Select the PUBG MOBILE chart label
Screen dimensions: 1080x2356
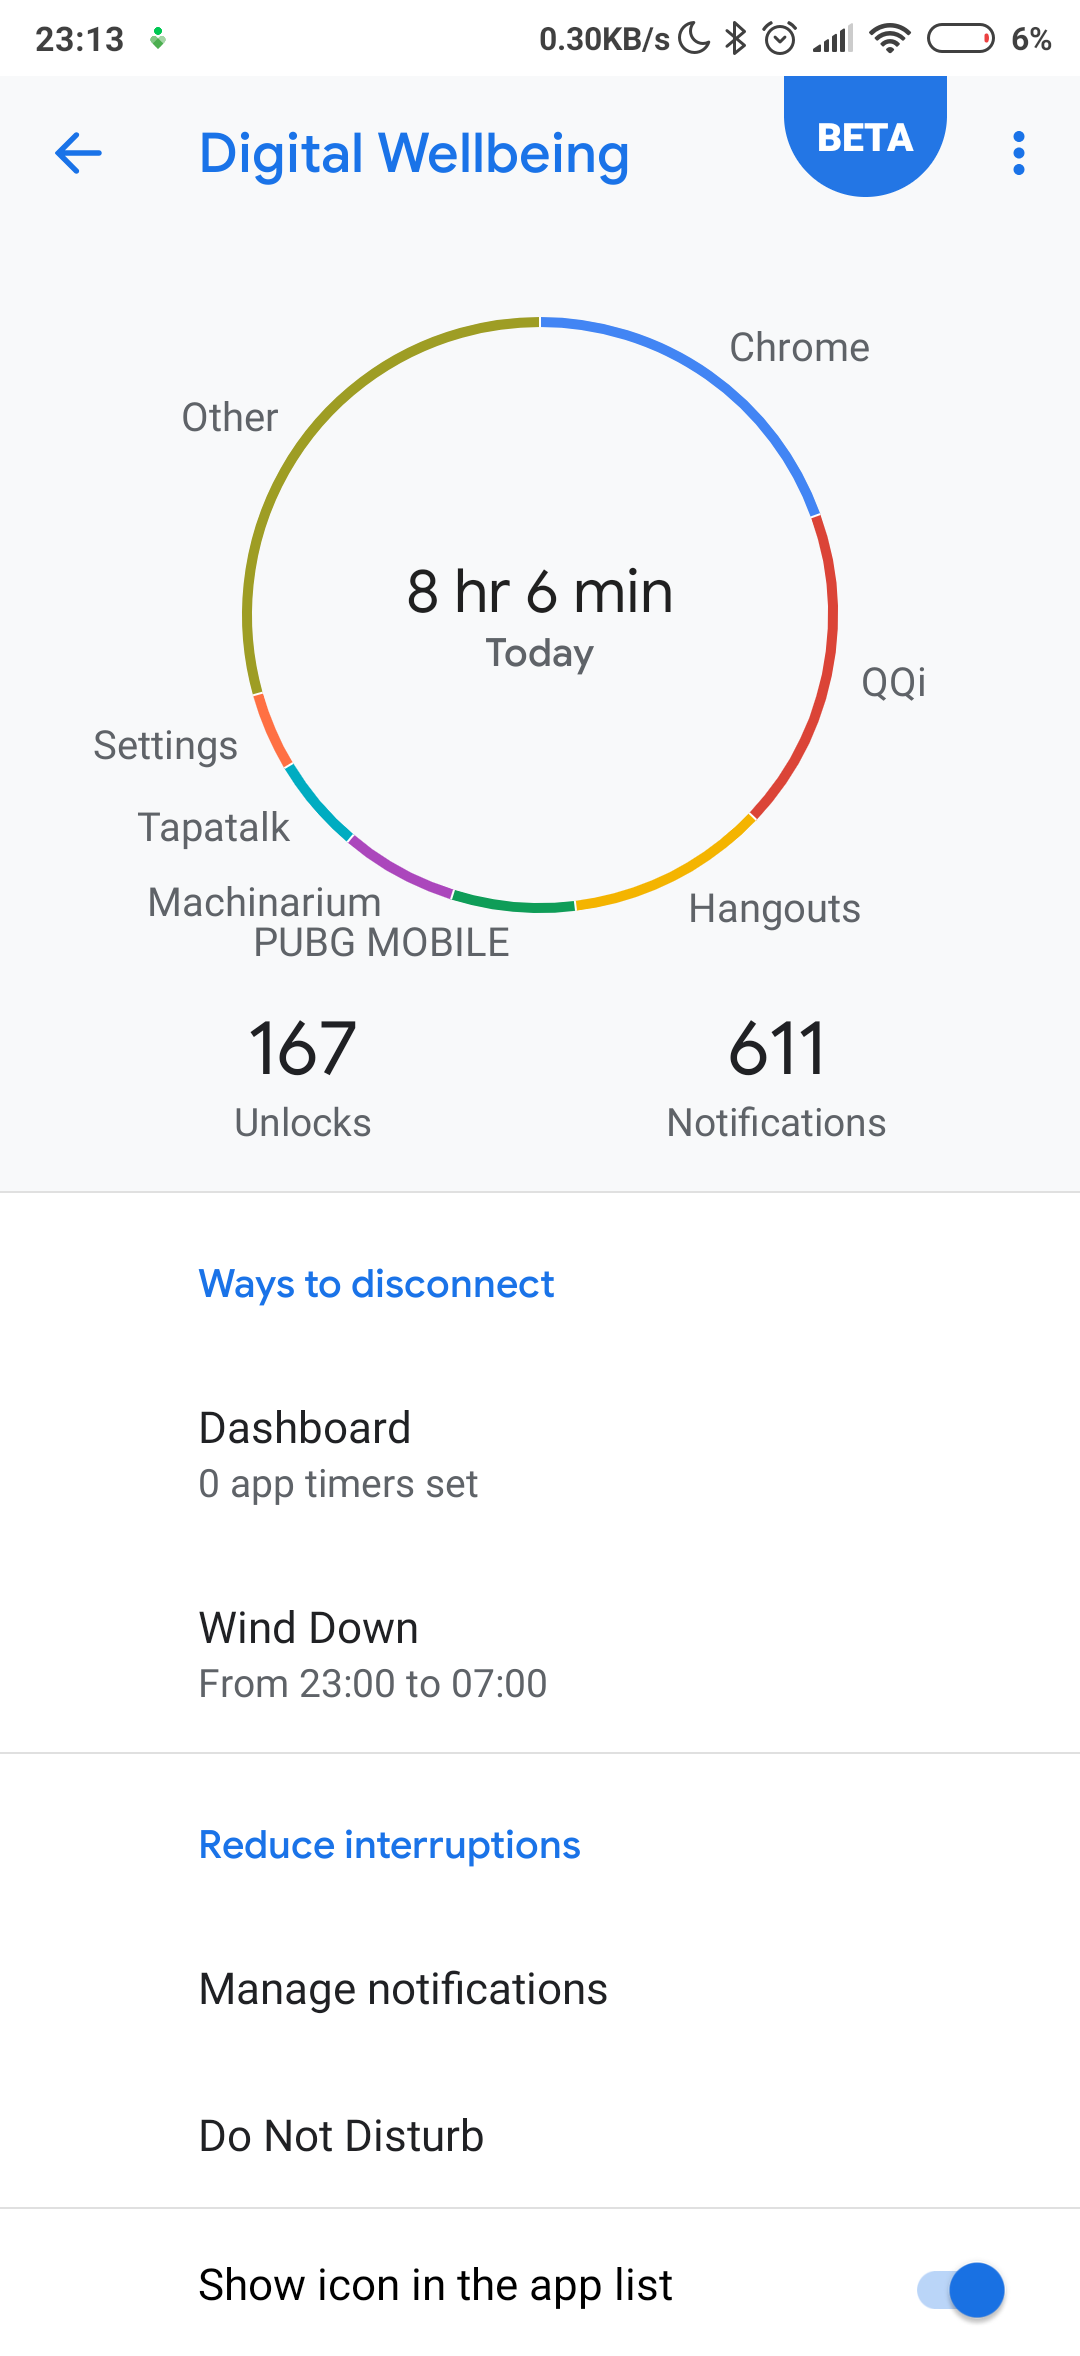tap(381, 942)
